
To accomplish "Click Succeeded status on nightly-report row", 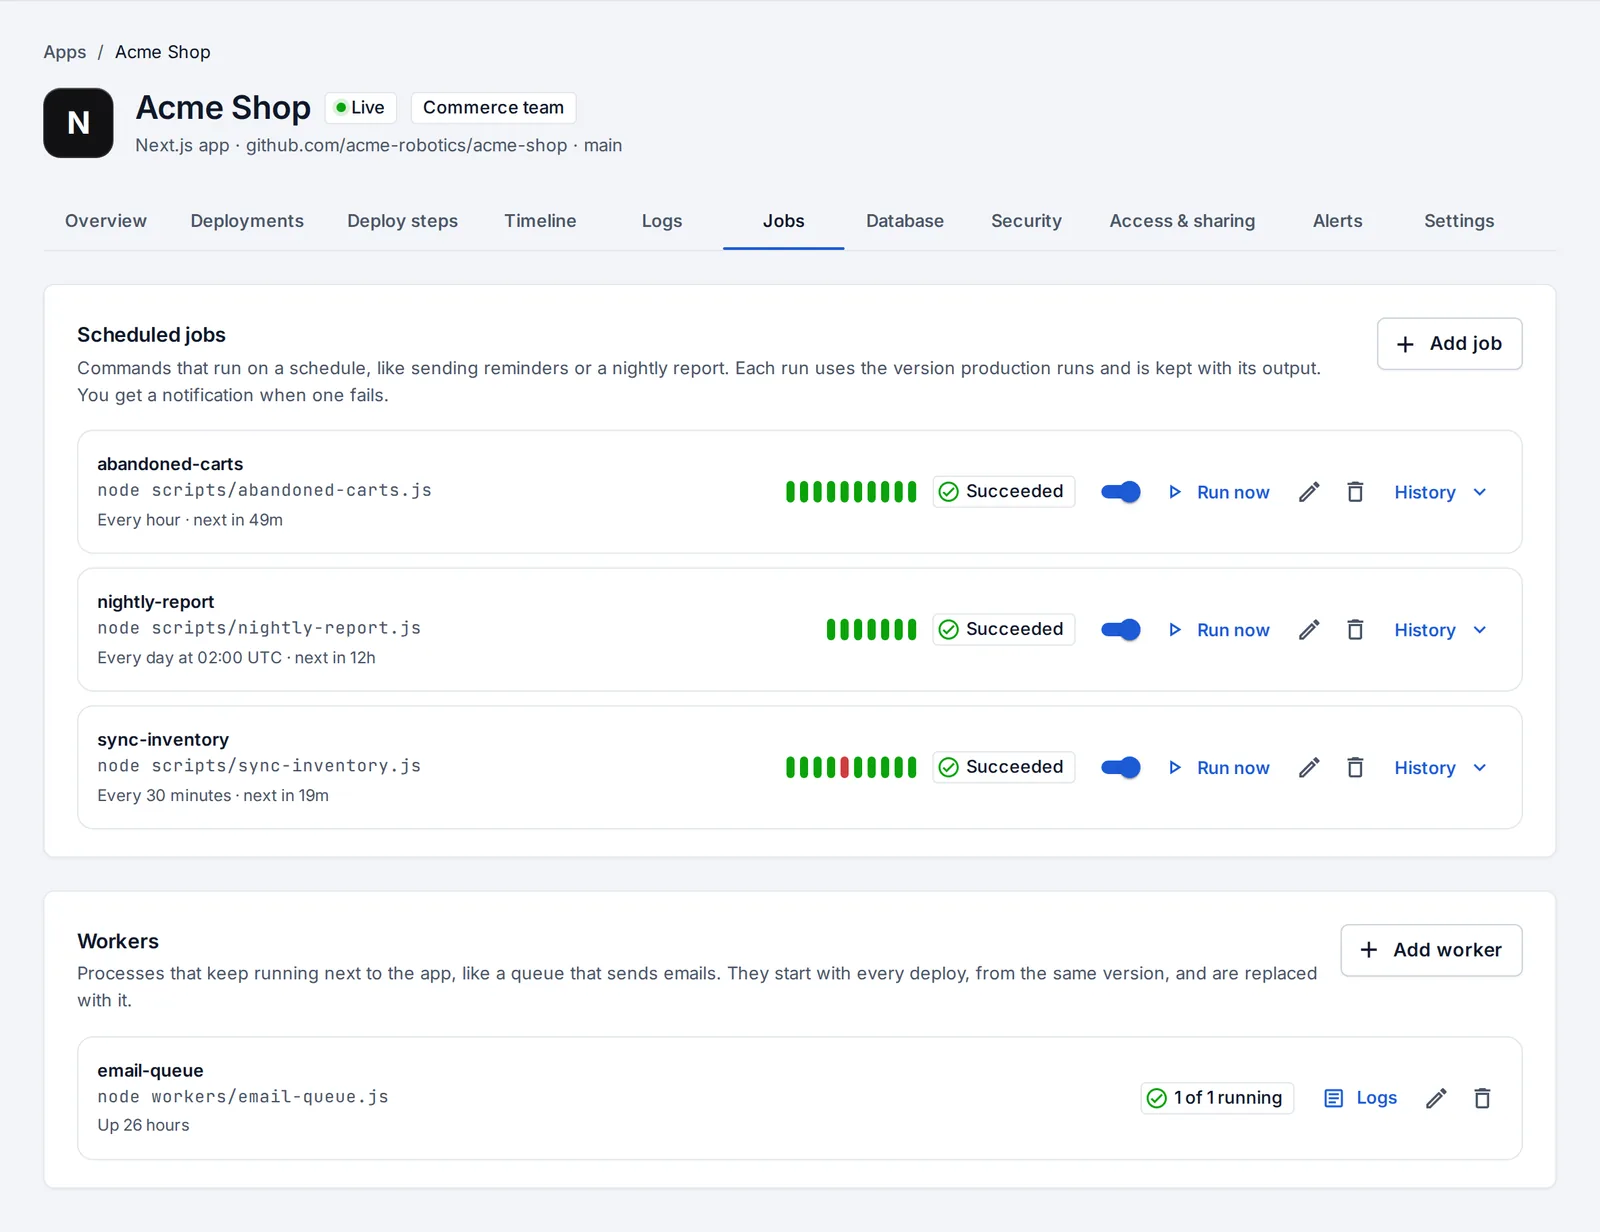I will pos(1003,630).
